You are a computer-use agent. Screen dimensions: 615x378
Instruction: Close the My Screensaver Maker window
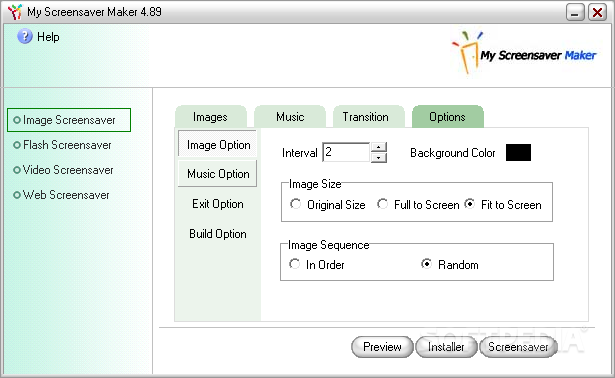(597, 12)
